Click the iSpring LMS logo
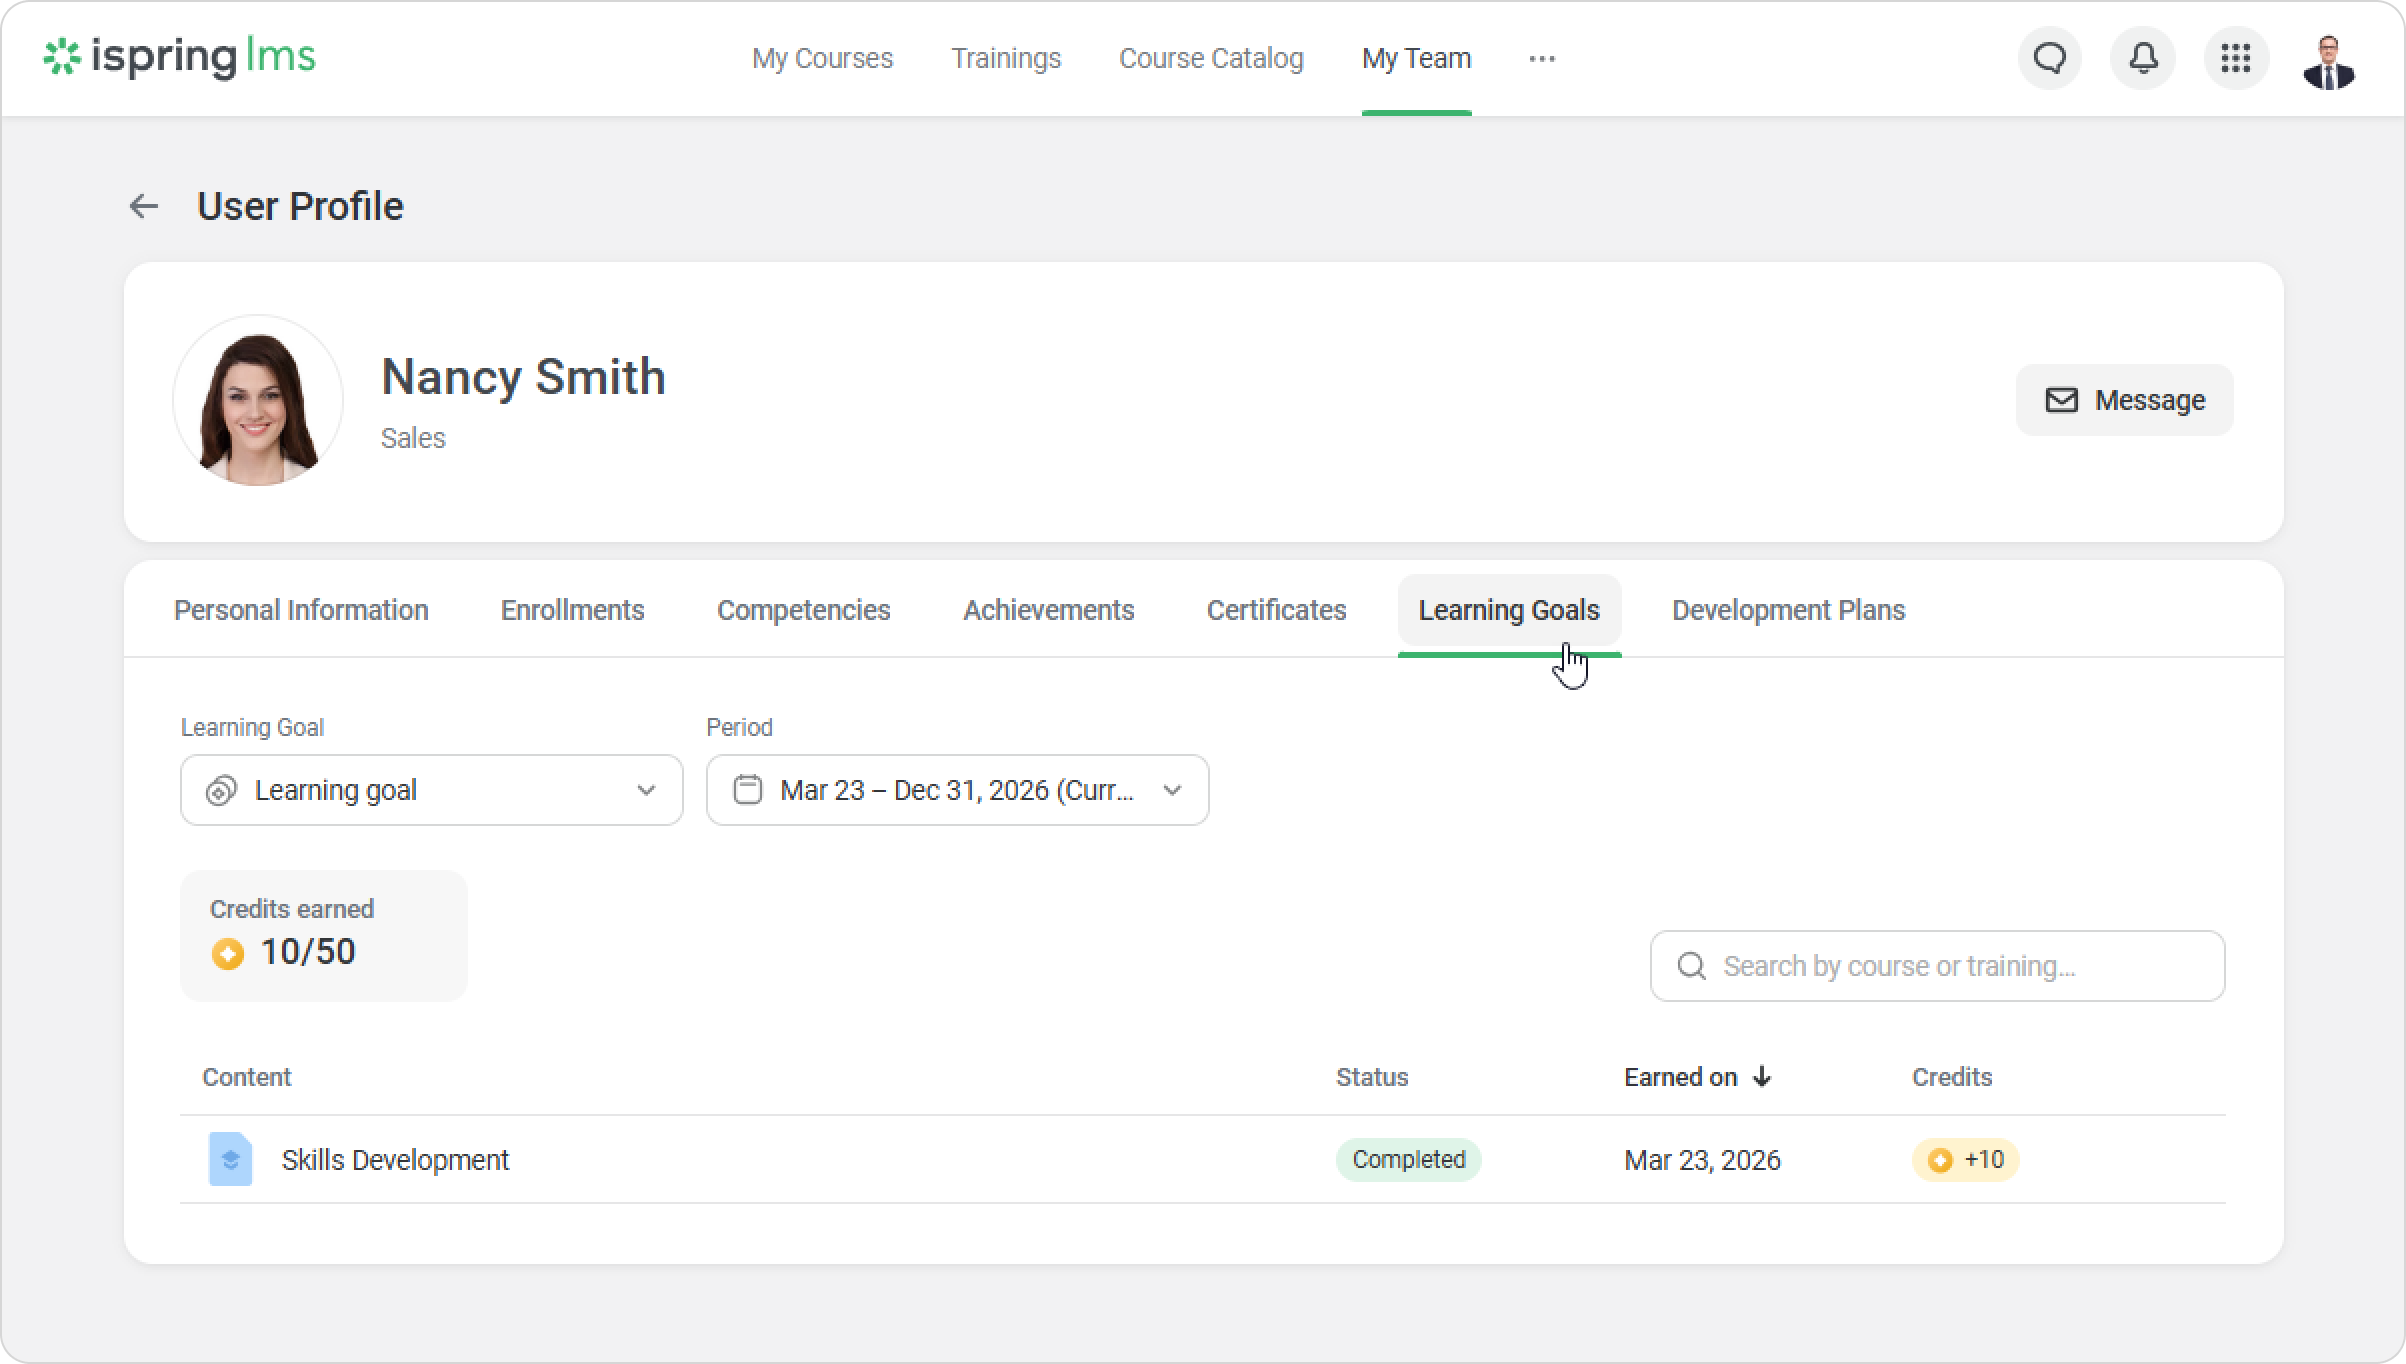Viewport: 2406px width, 1364px height. (x=180, y=57)
